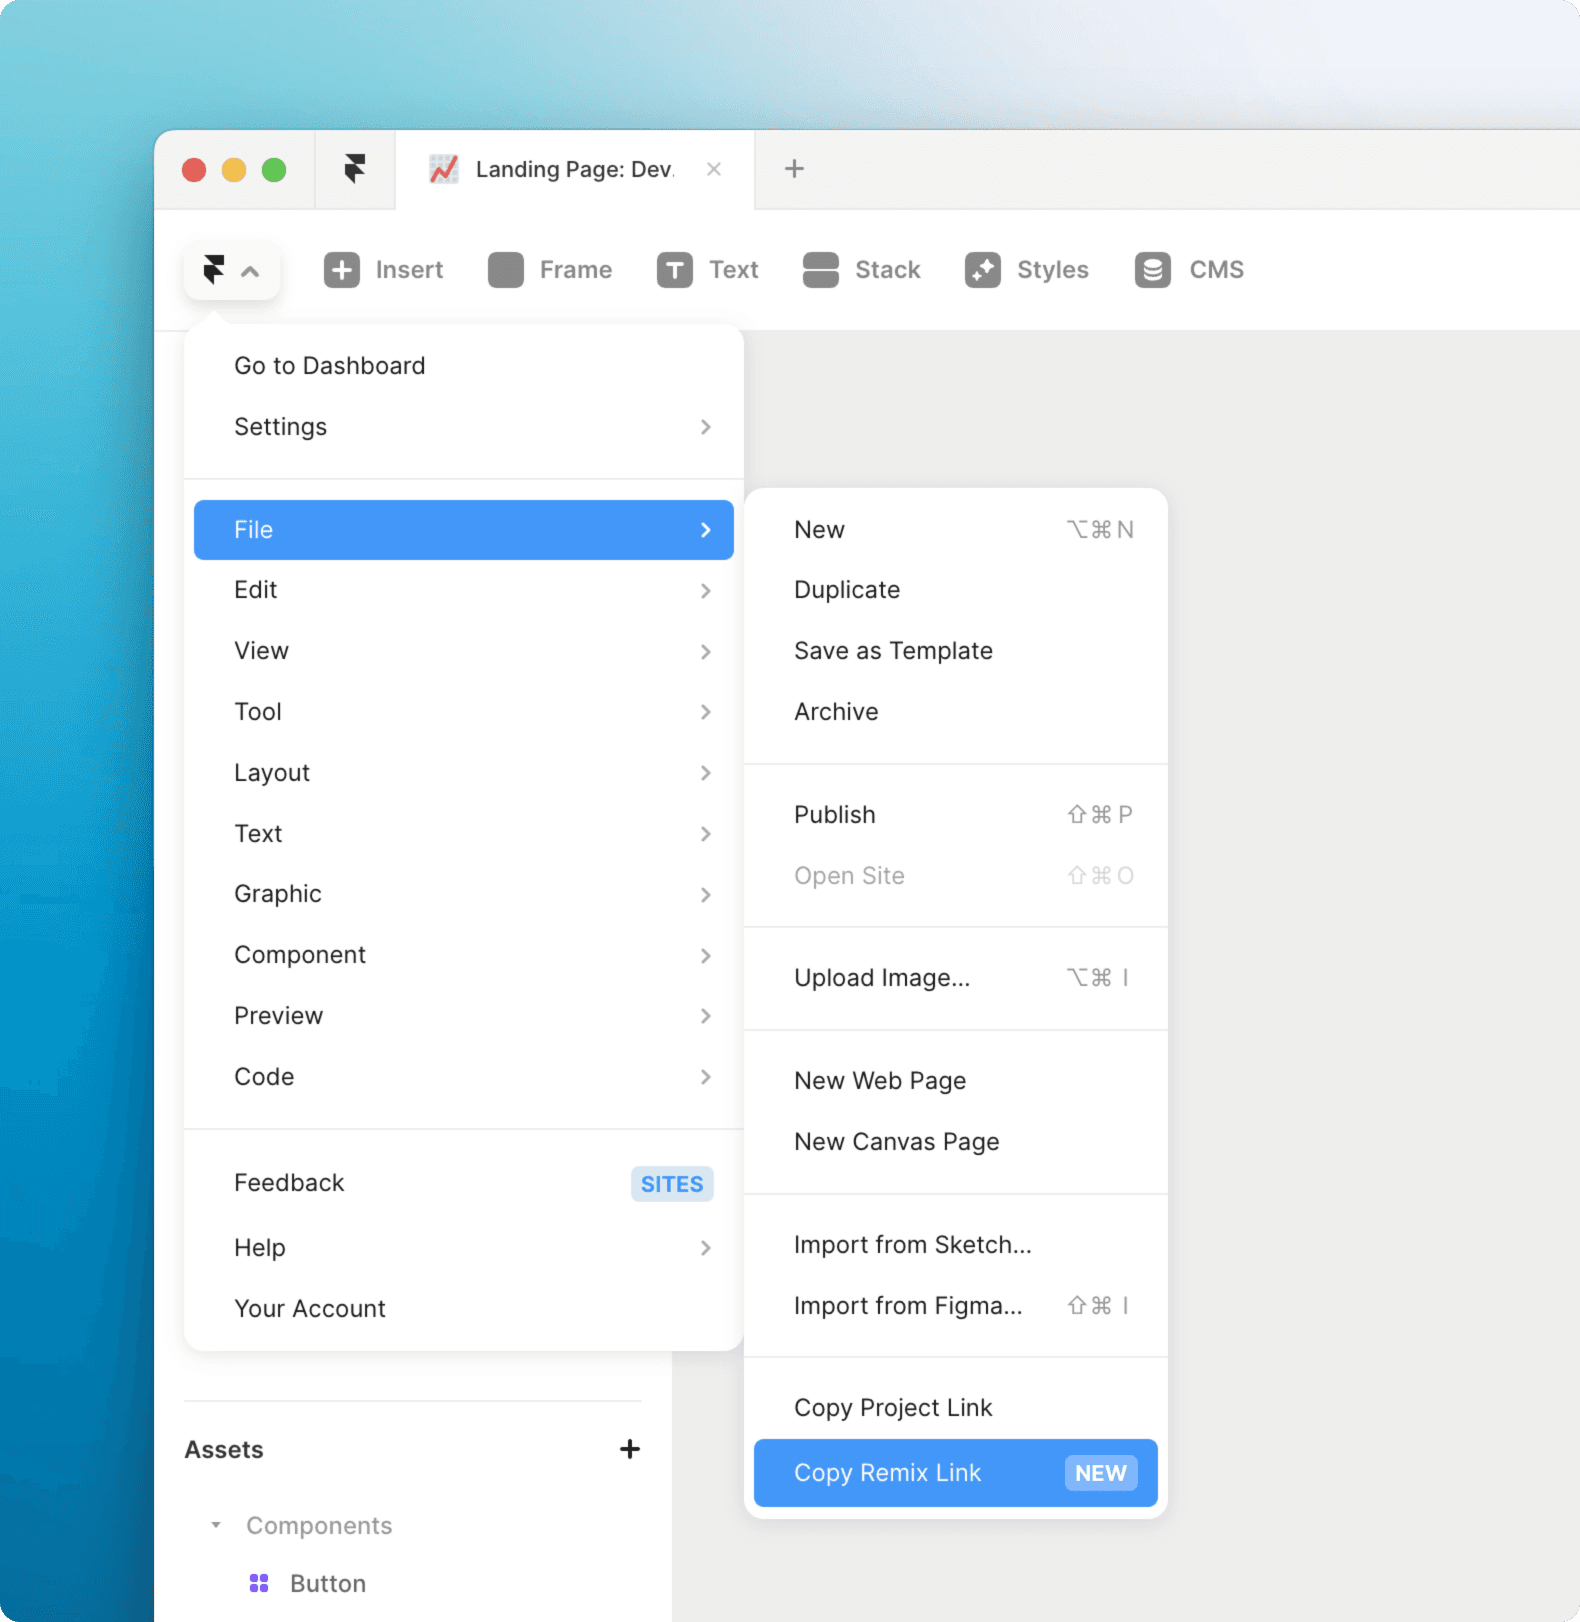Viewport: 1580px width, 1622px height.
Task: Switch to Landing Page: Dev tab
Action: pyautogui.click(x=575, y=169)
